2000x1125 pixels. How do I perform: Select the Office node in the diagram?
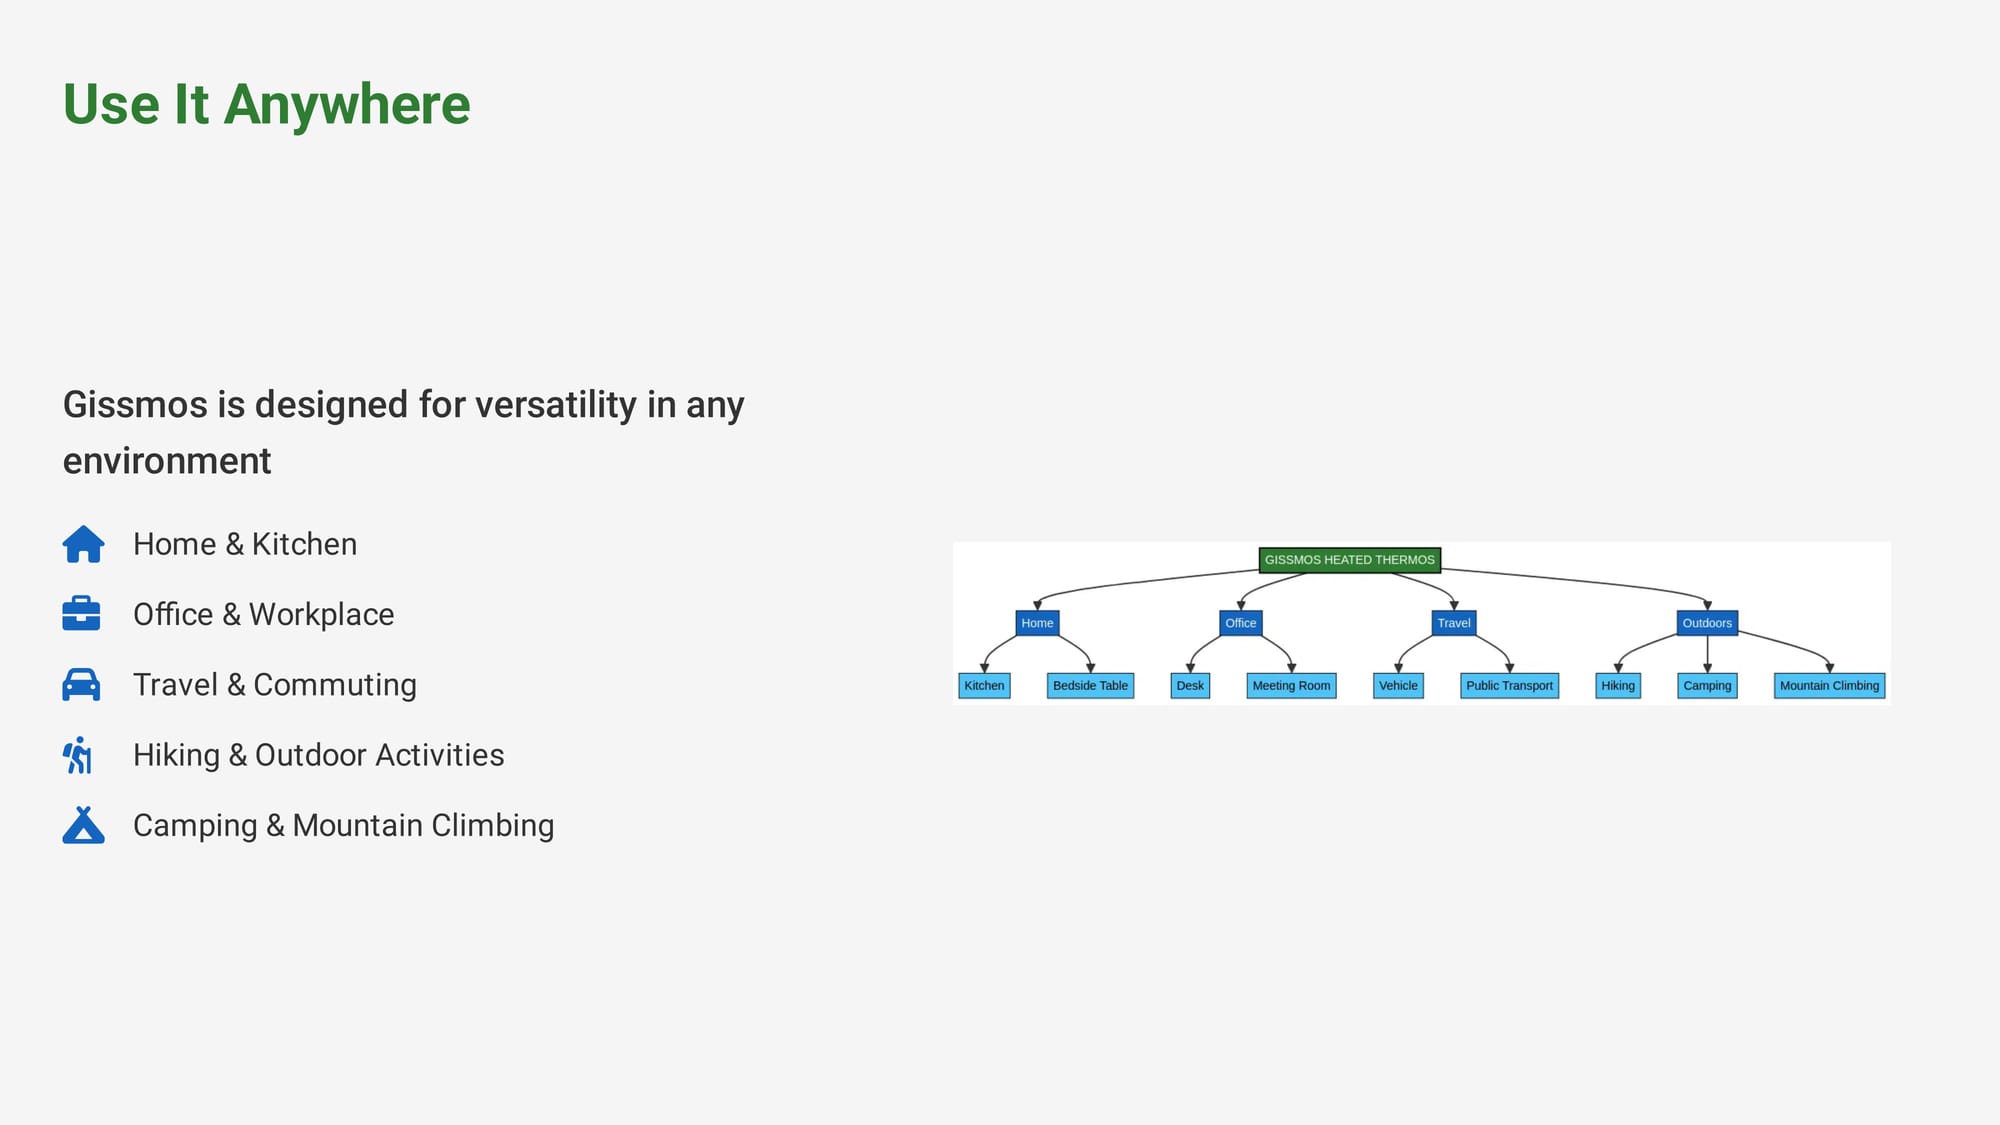click(x=1240, y=623)
